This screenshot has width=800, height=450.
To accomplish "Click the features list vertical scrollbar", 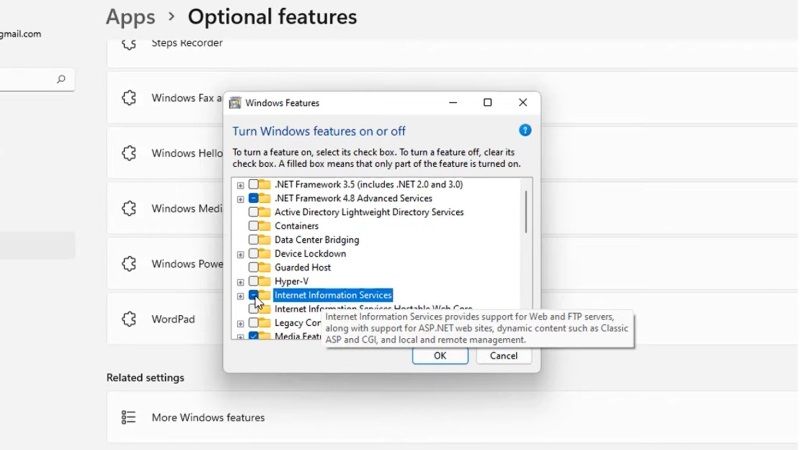I will [526, 212].
